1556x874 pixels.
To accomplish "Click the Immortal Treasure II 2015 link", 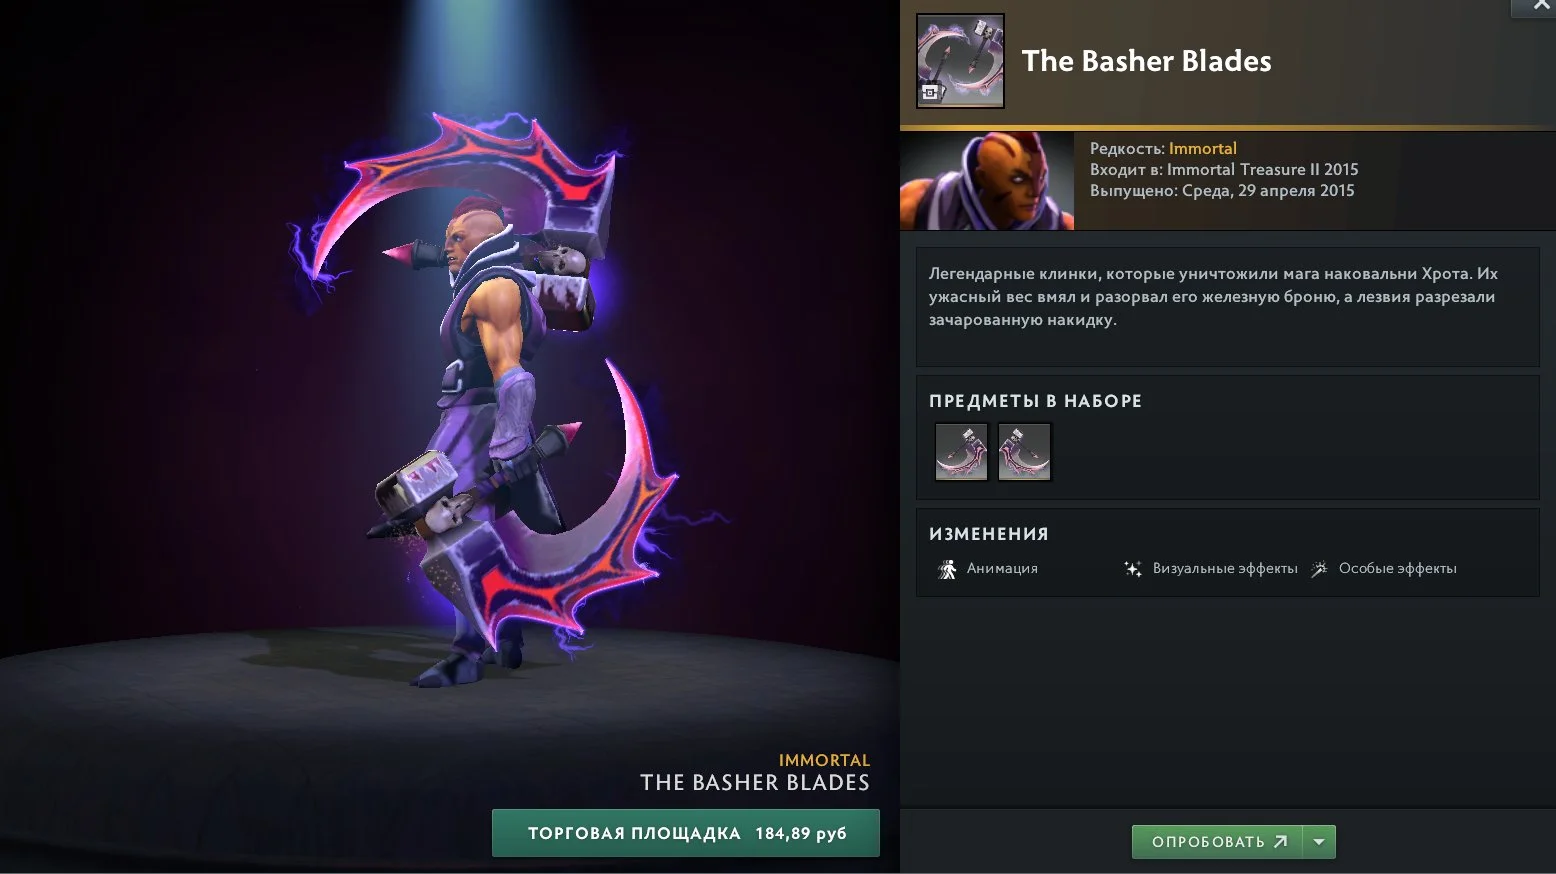I will point(1262,170).
